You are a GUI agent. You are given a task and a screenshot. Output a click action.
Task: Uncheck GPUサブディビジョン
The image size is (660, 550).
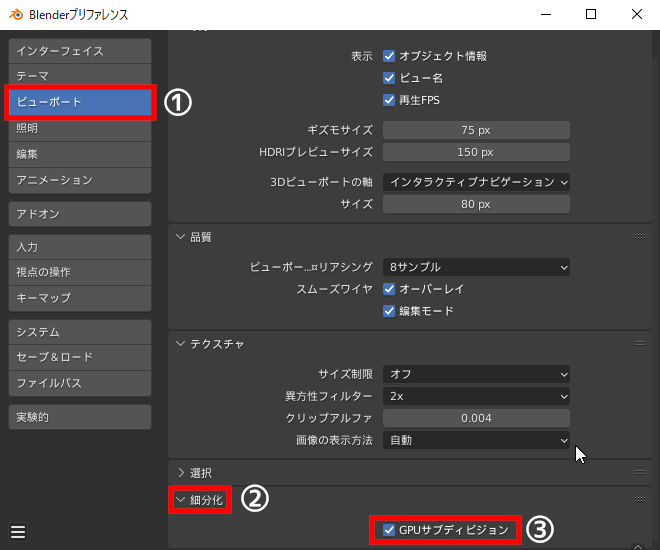pyautogui.click(x=389, y=530)
